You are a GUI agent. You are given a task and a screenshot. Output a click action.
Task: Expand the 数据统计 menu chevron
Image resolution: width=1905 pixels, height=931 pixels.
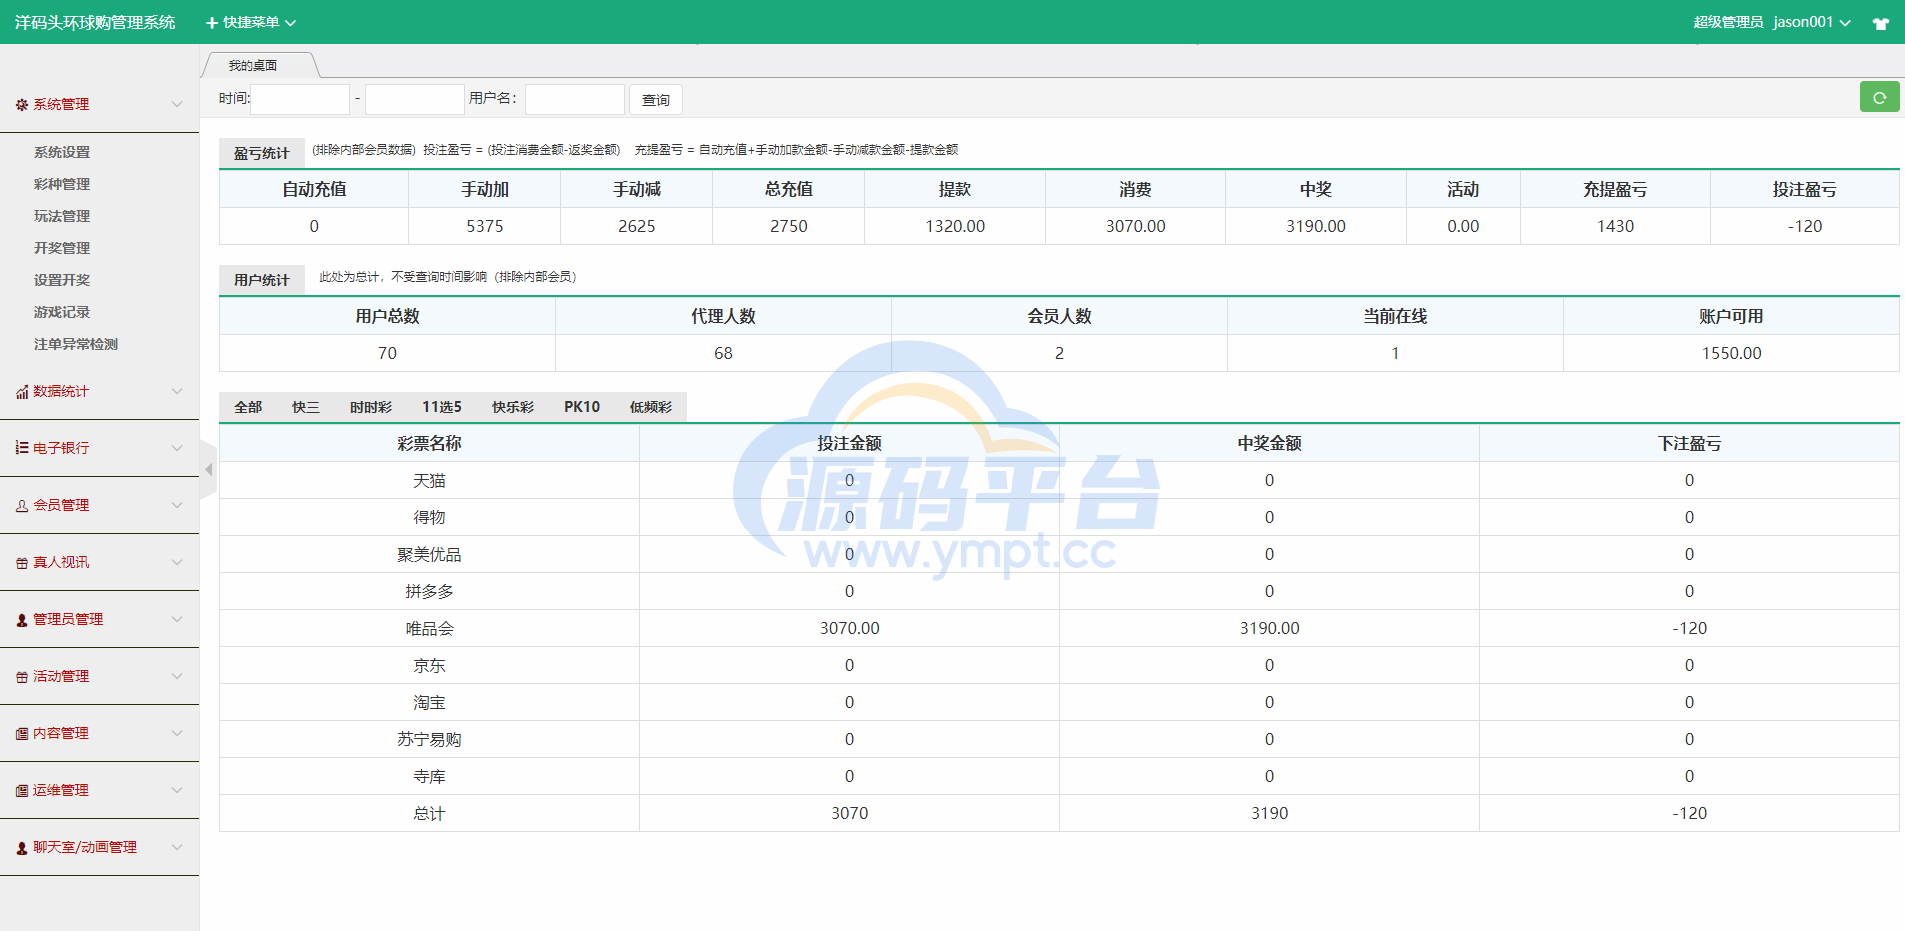177,391
